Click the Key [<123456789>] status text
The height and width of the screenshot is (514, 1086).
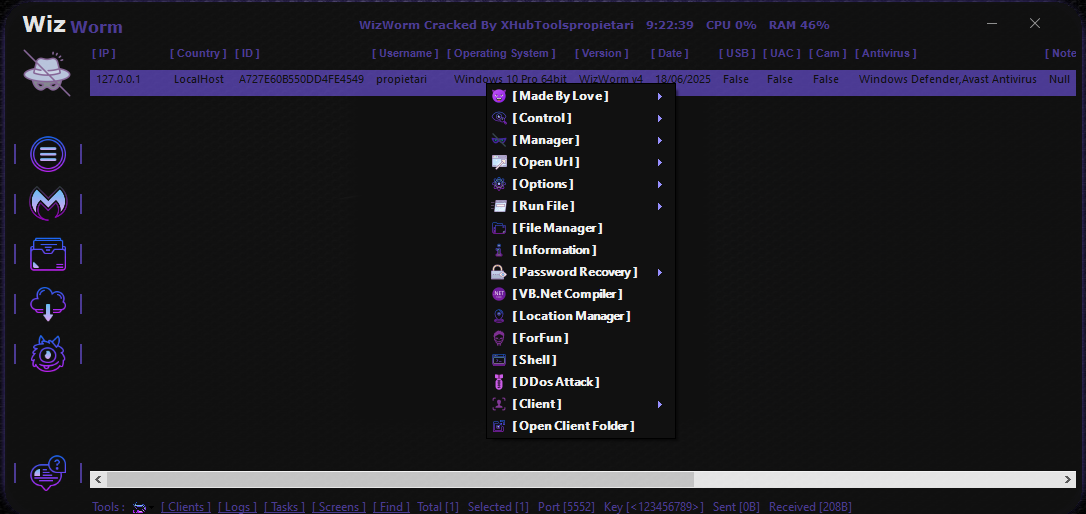pyautogui.click(x=654, y=507)
